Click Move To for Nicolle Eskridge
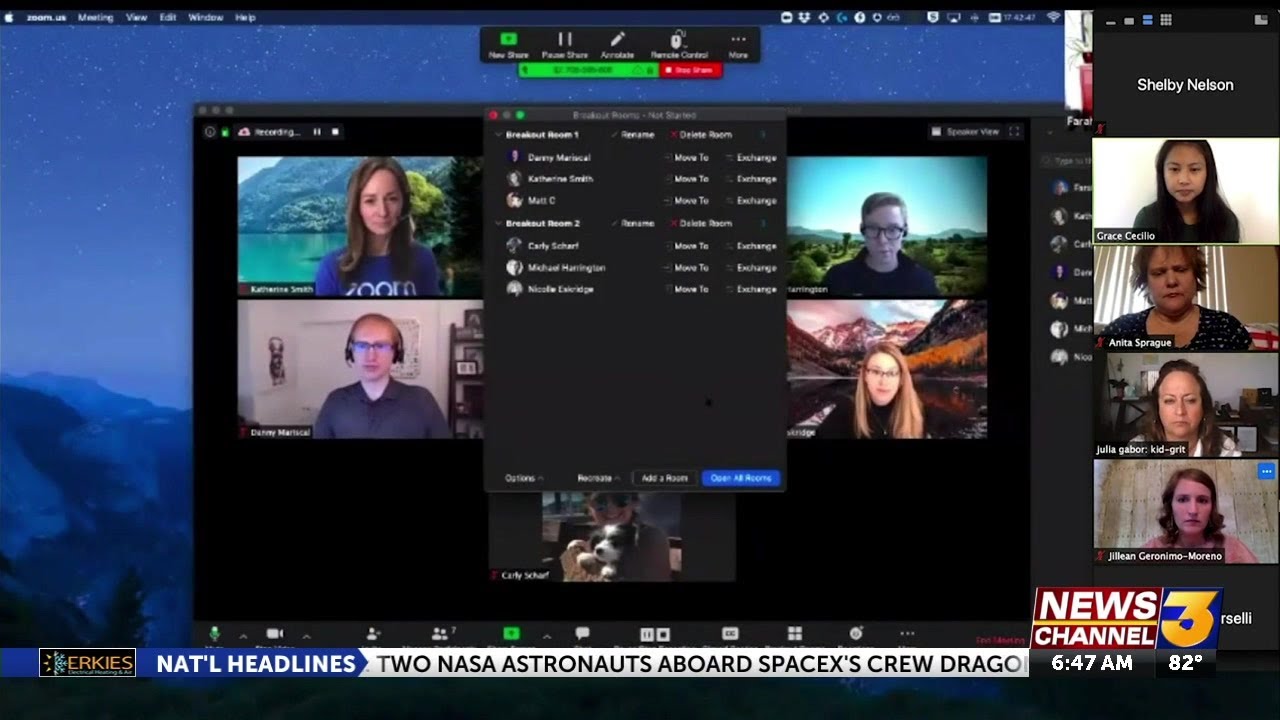This screenshot has width=1280, height=720. tap(687, 289)
